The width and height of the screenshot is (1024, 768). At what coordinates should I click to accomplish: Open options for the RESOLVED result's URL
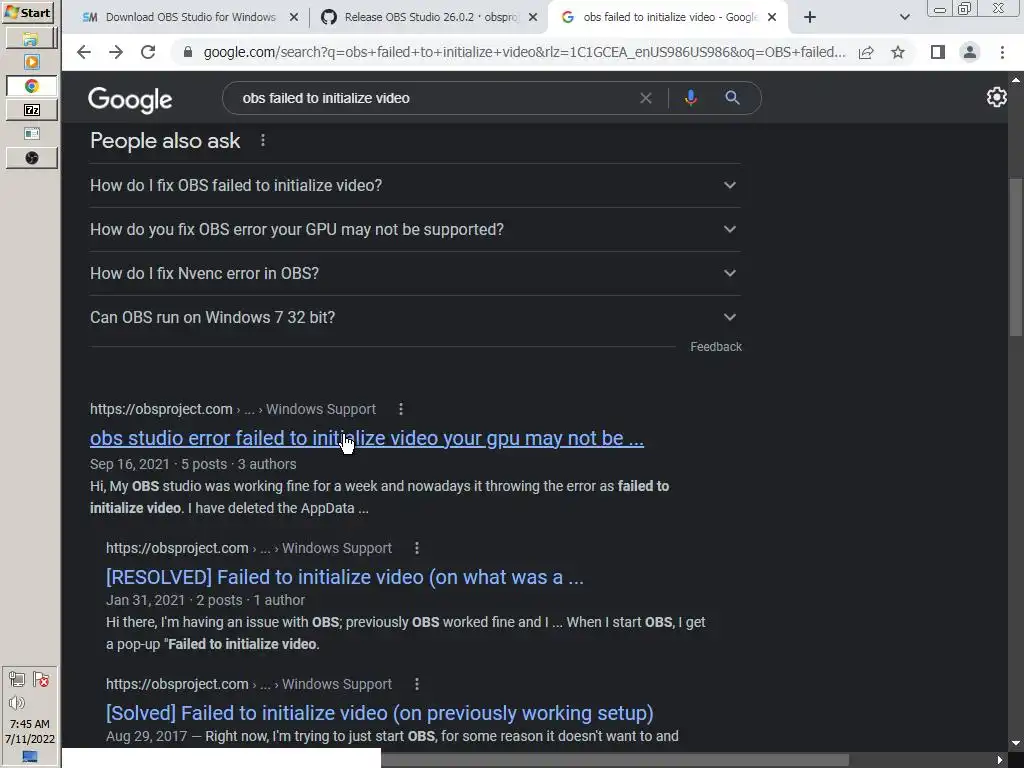pos(417,548)
